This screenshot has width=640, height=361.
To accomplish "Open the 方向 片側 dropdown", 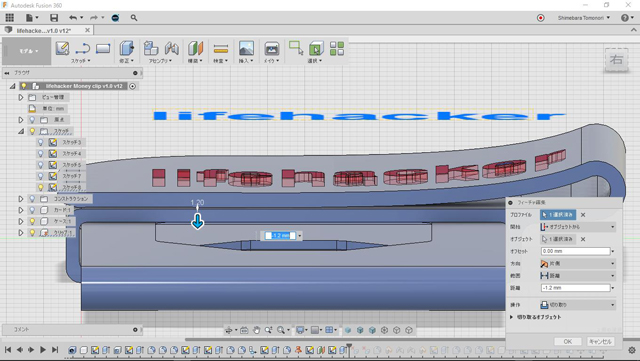I will tap(578, 263).
